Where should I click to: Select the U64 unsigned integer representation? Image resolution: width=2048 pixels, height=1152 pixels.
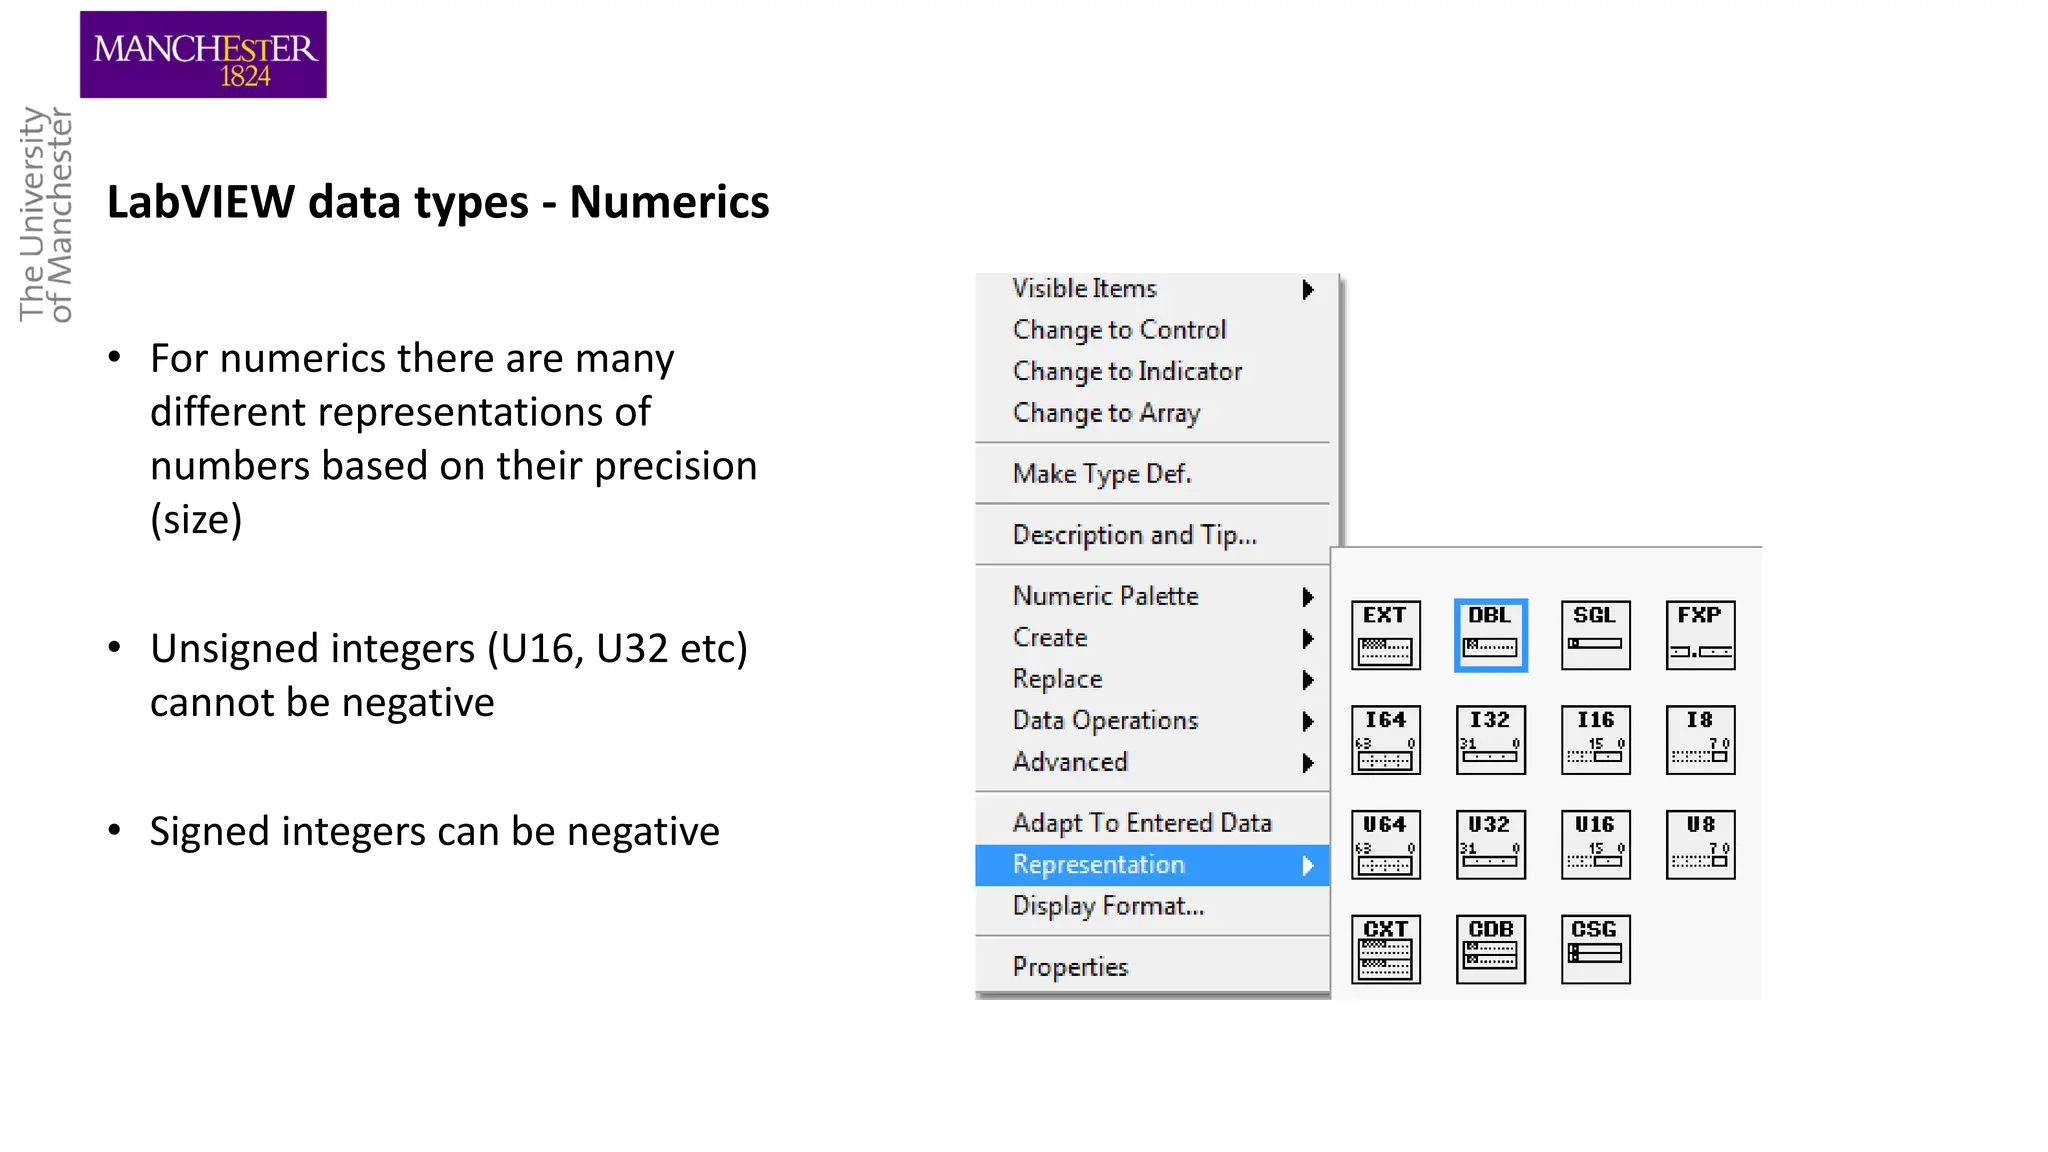(x=1385, y=845)
